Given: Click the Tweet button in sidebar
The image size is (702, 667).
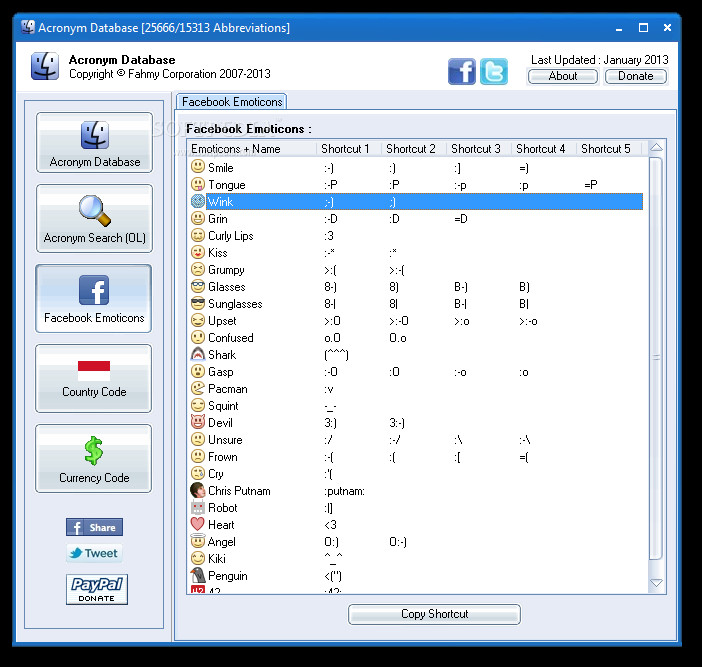Looking at the screenshot, I should tap(94, 553).
